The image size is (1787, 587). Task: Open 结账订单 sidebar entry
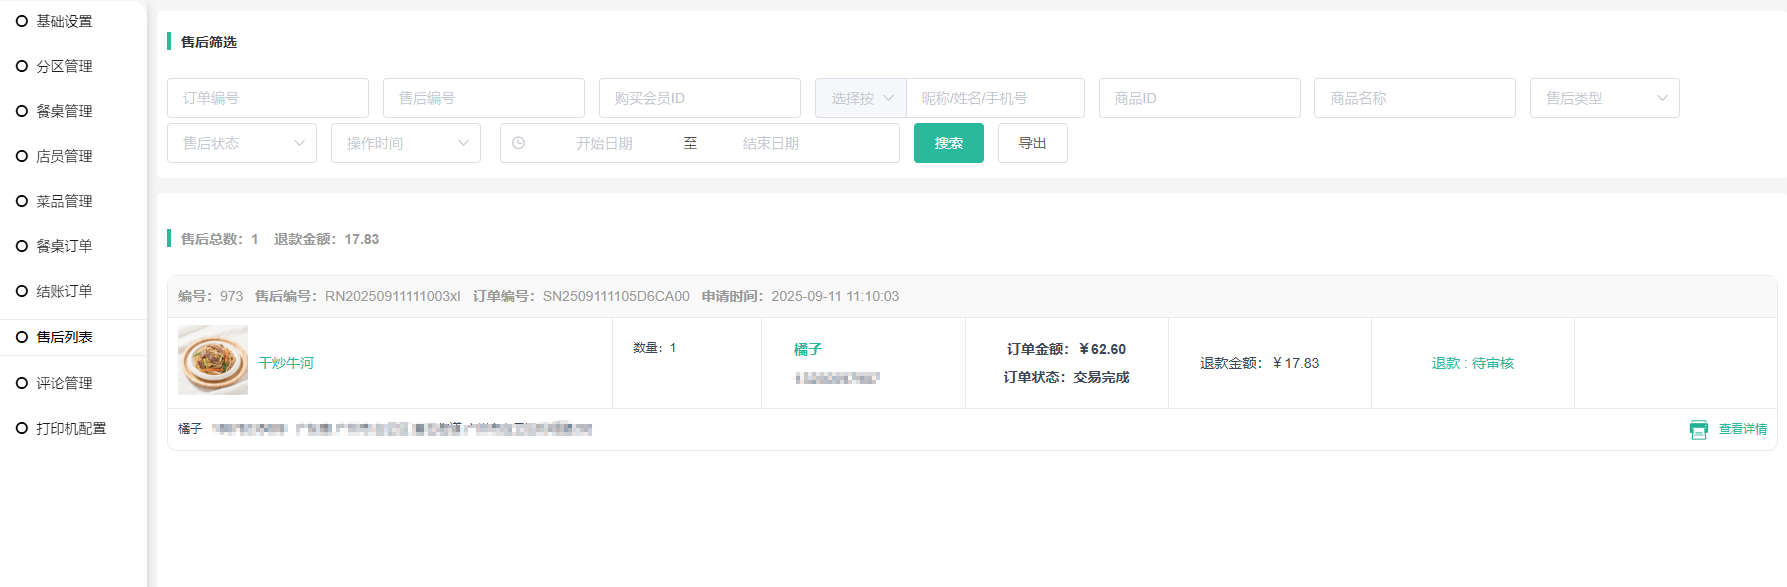pyautogui.click(x=64, y=291)
